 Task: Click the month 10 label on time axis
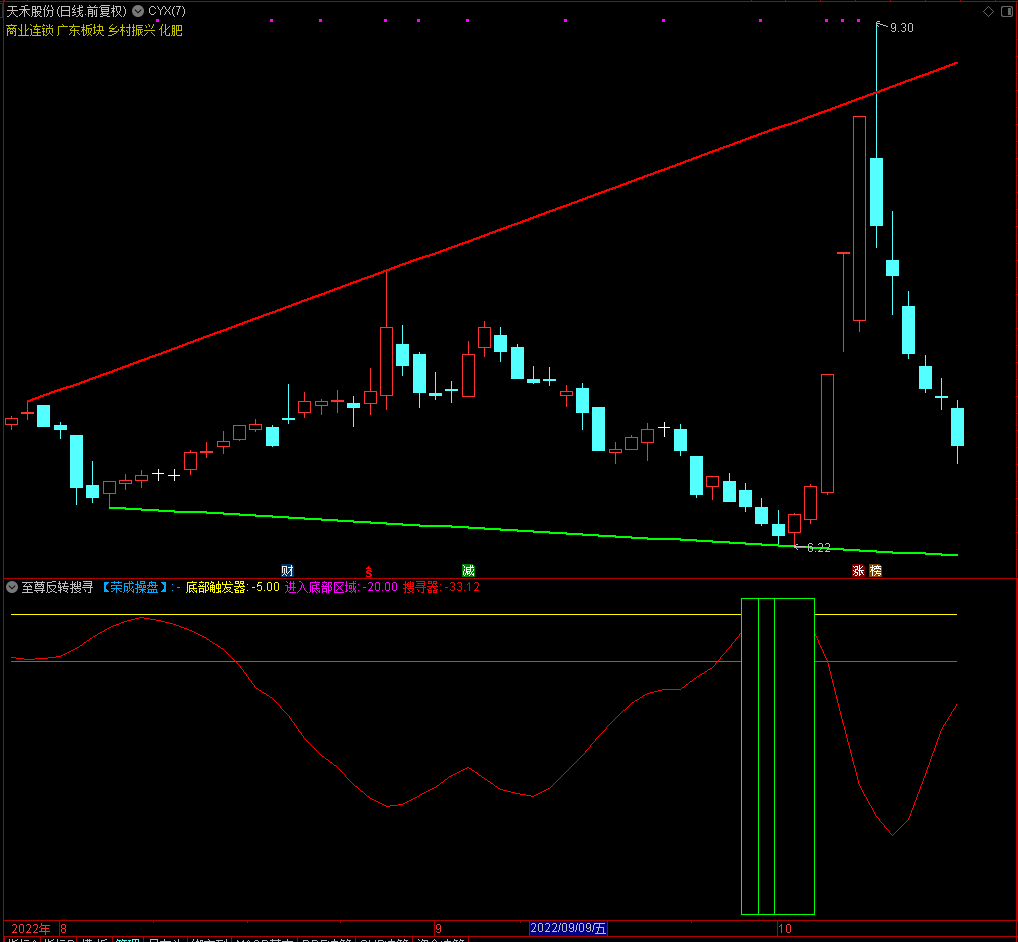(785, 929)
